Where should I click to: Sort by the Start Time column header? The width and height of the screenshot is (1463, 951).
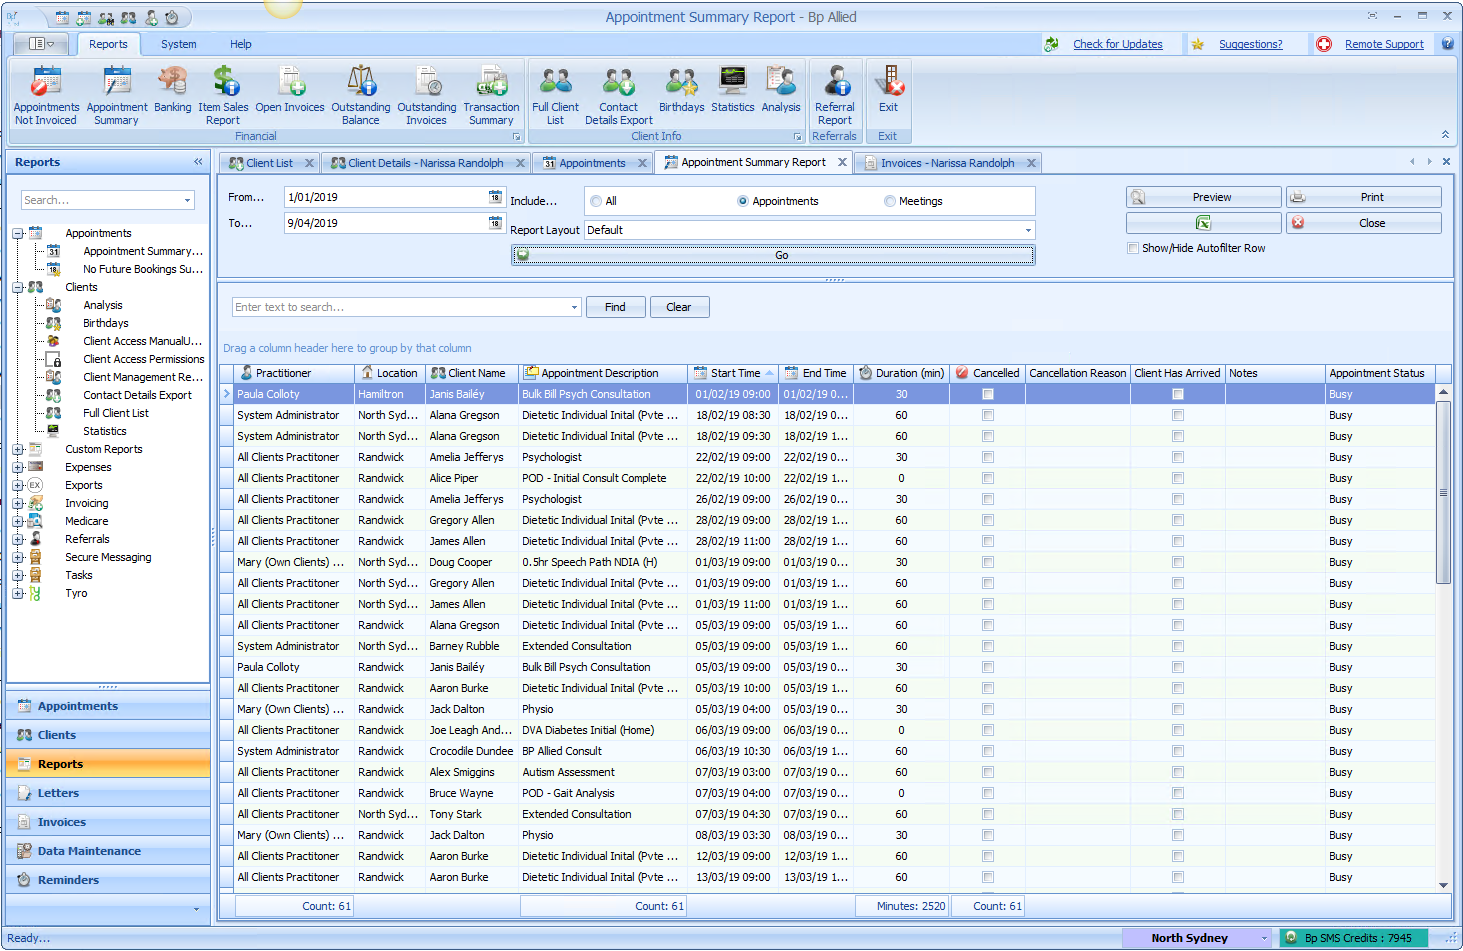pos(735,373)
